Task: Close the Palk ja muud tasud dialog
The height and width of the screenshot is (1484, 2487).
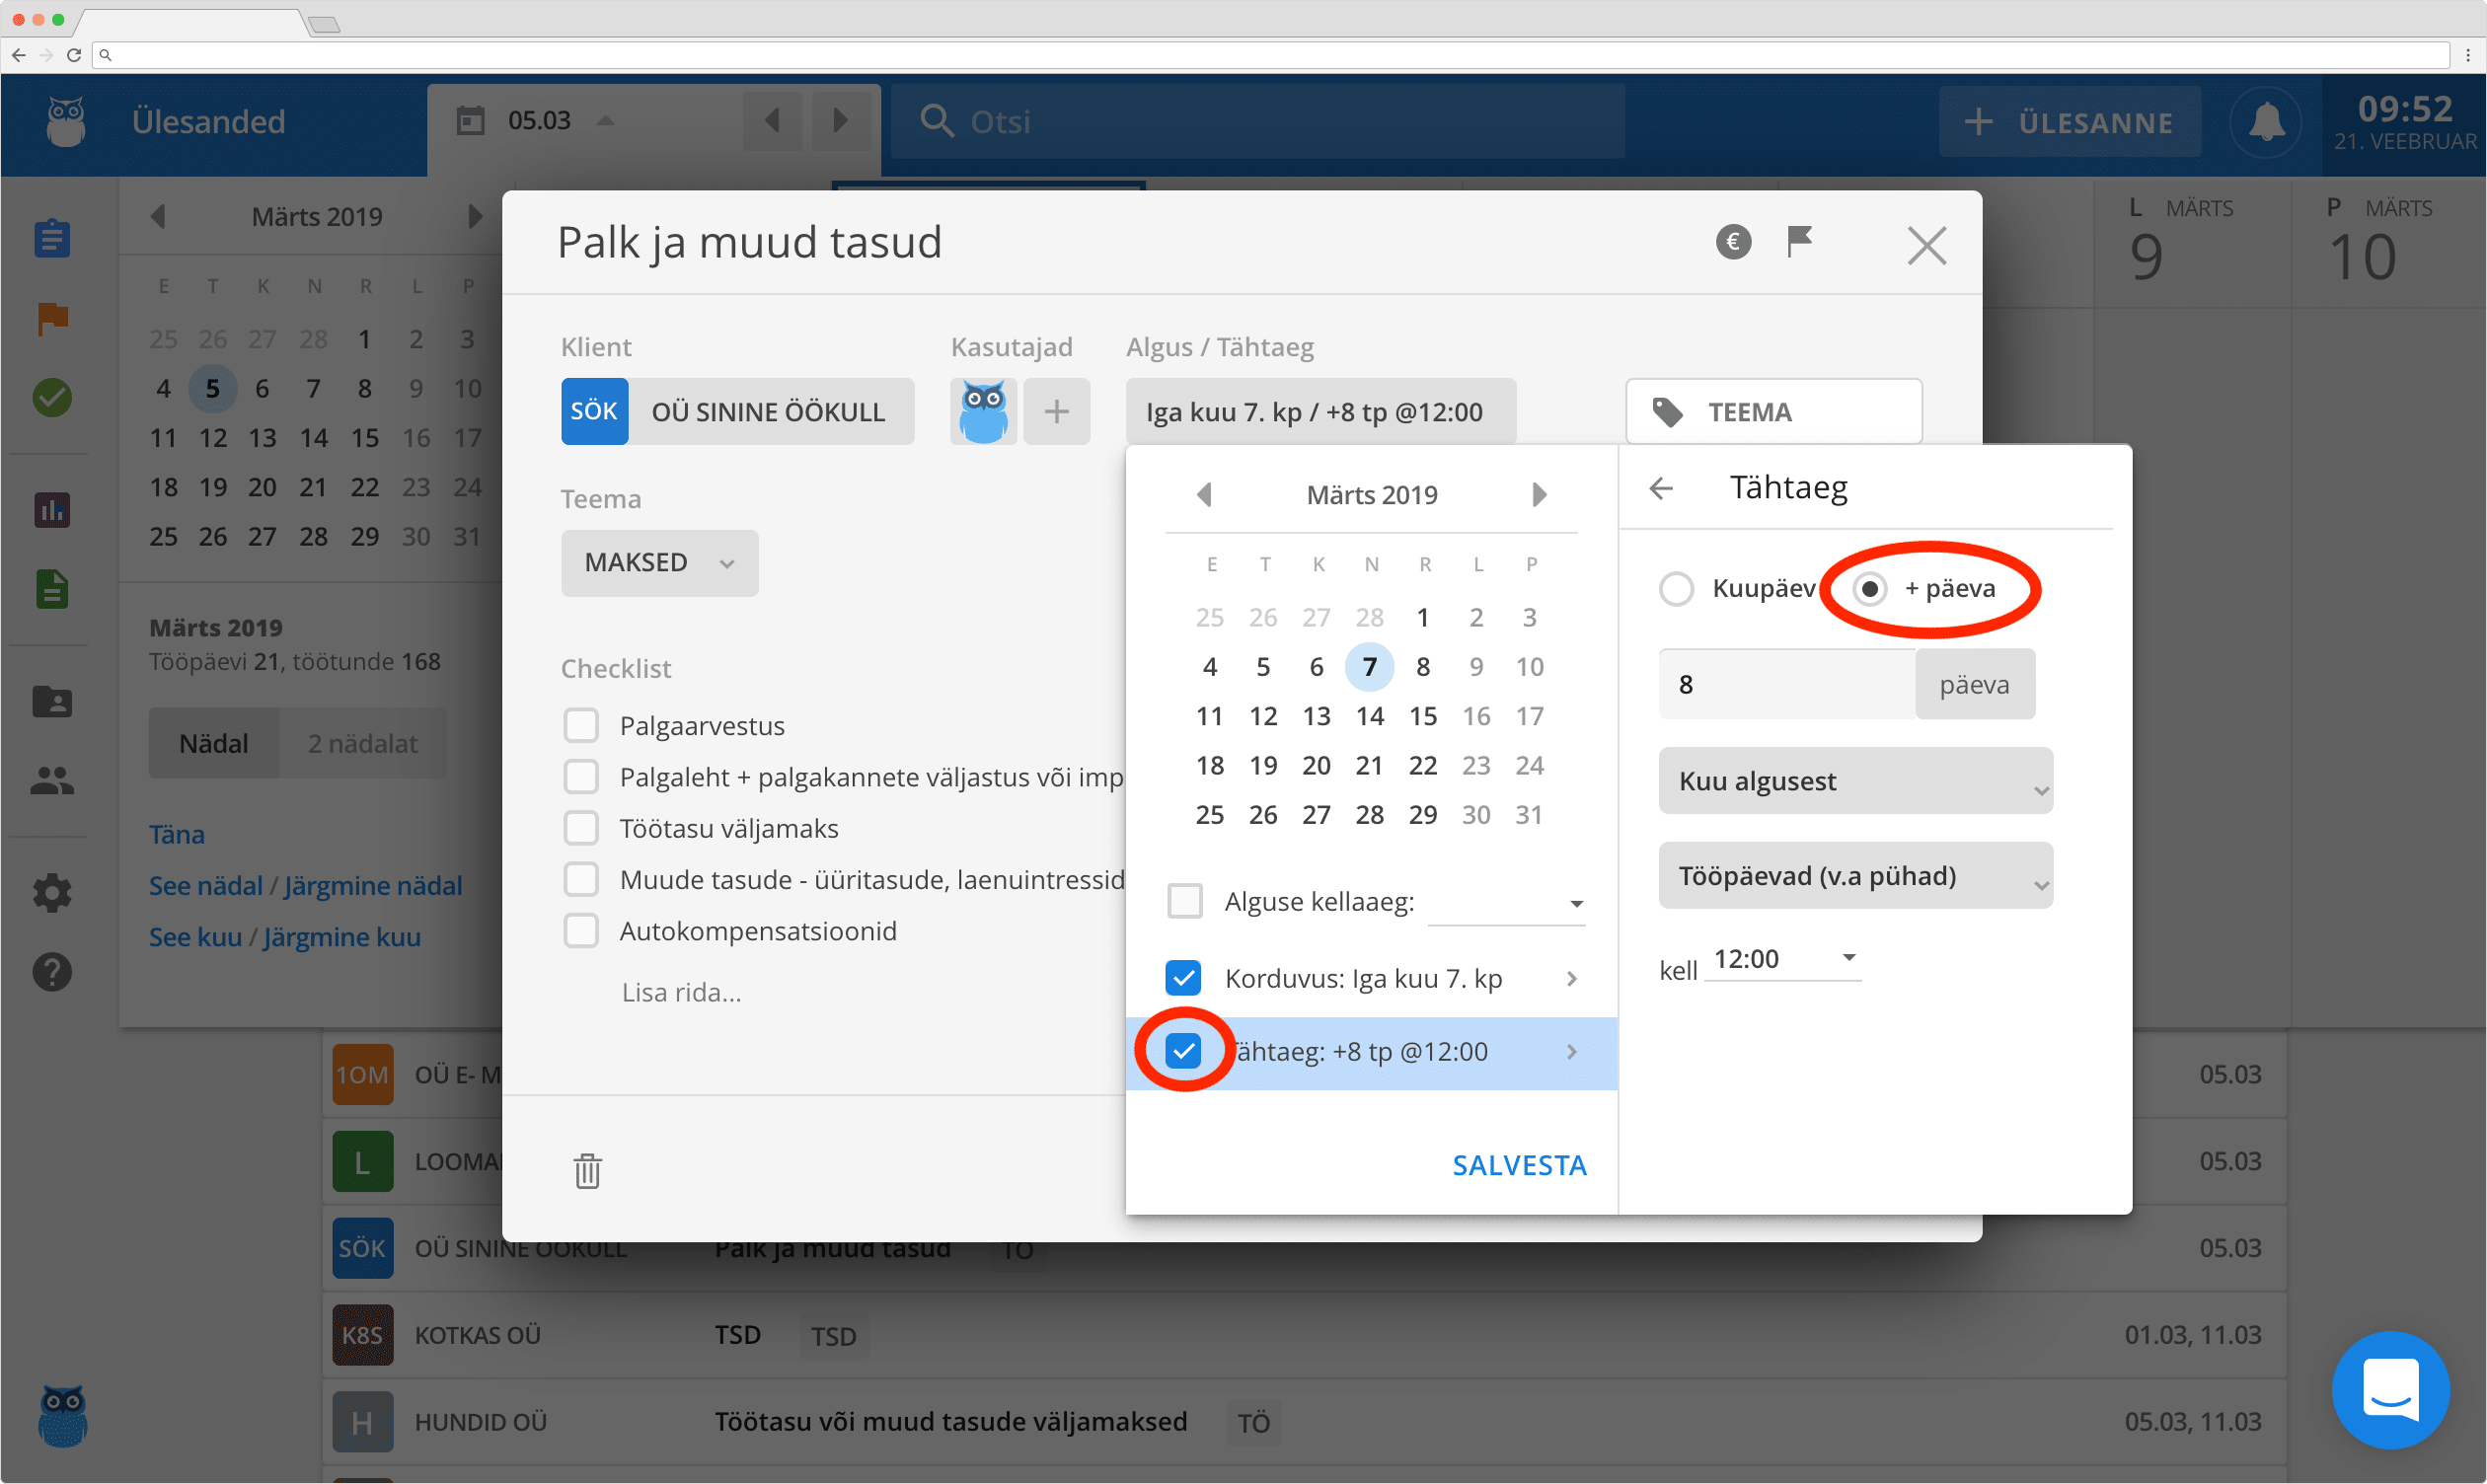Action: [1926, 245]
